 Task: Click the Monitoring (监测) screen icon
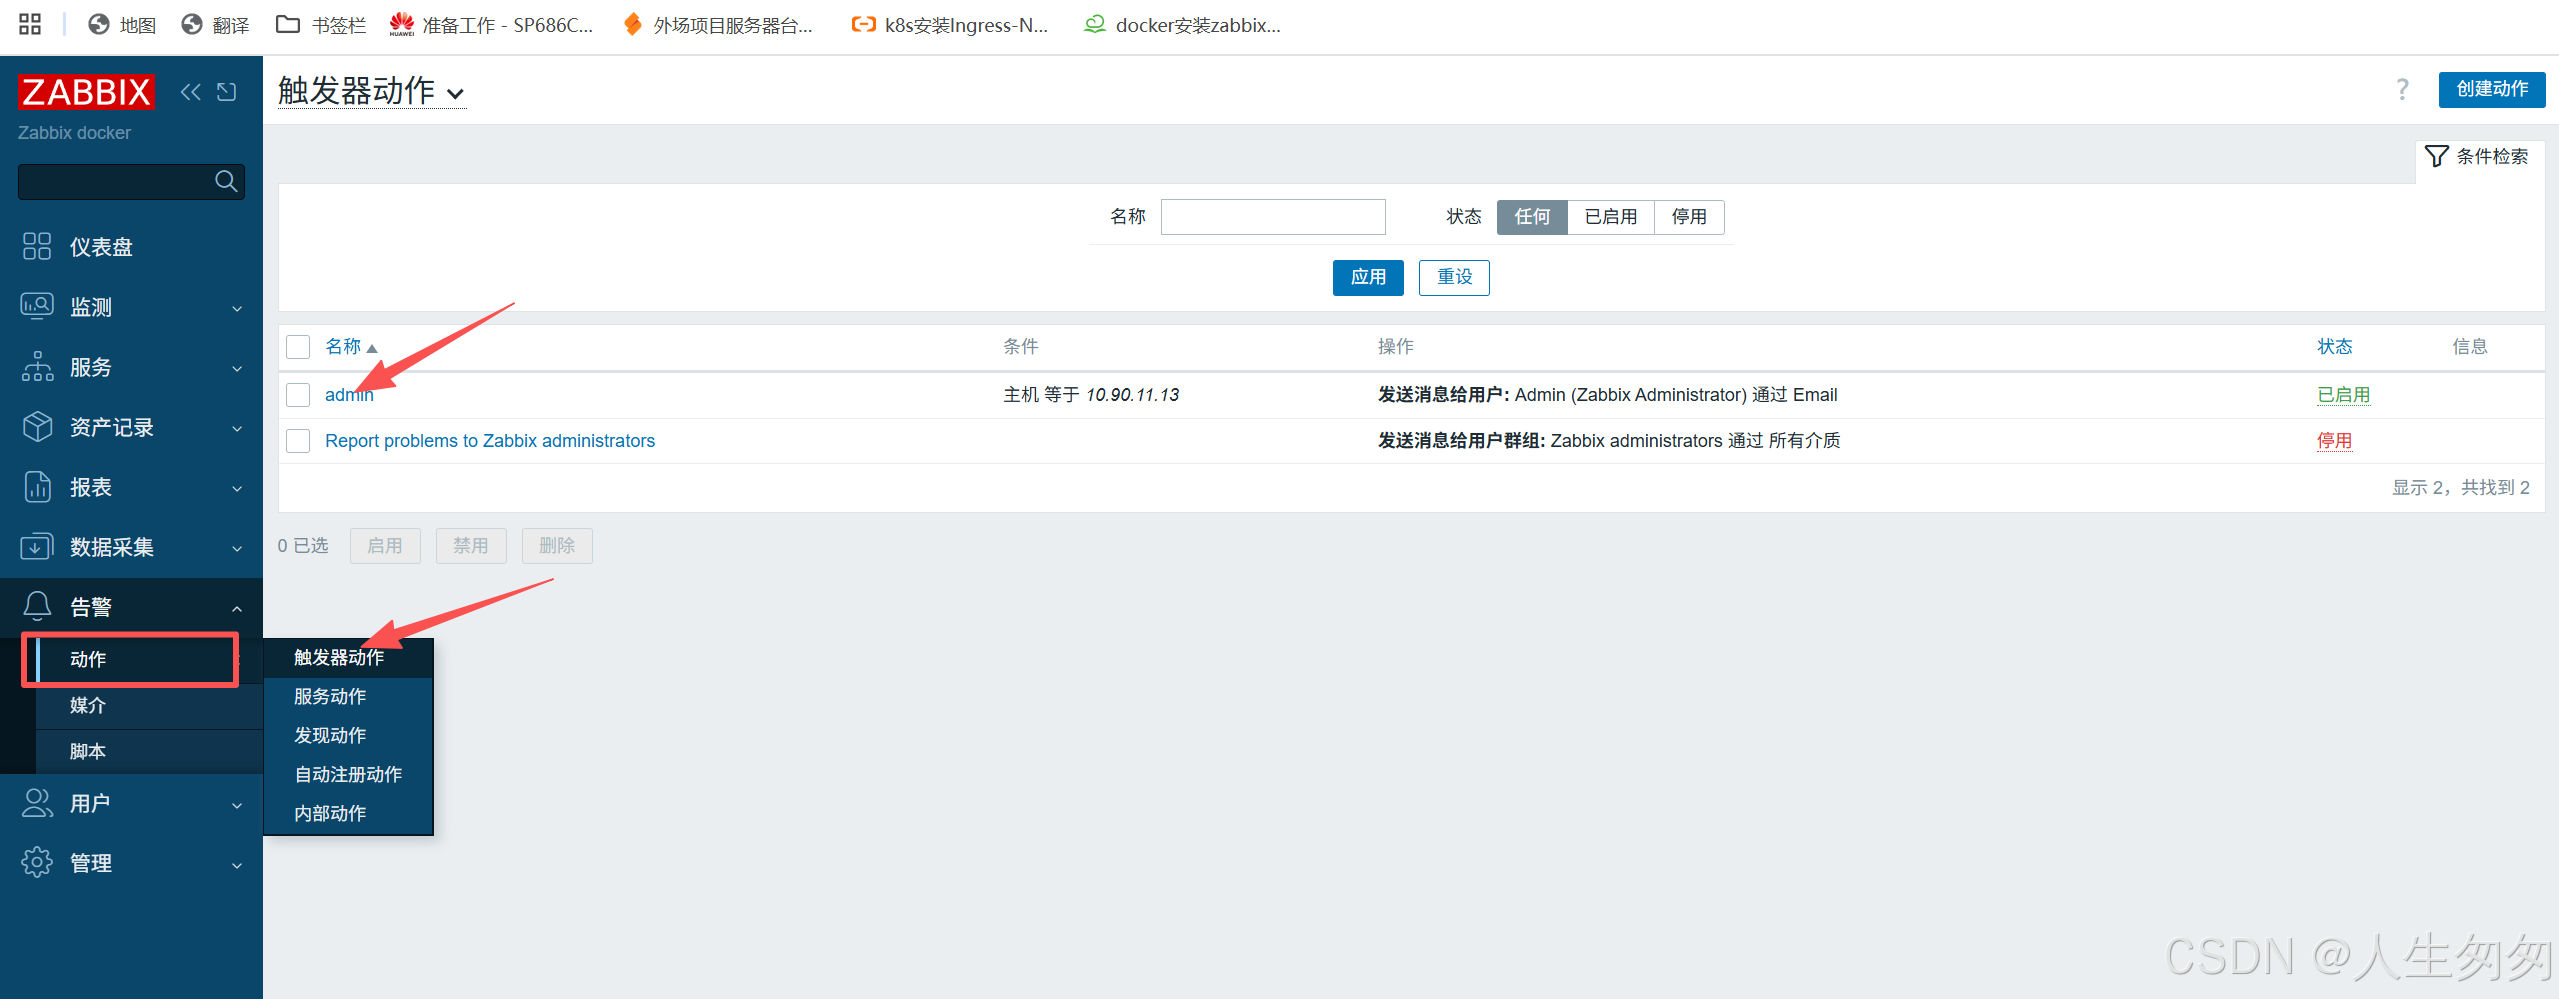click(37, 306)
